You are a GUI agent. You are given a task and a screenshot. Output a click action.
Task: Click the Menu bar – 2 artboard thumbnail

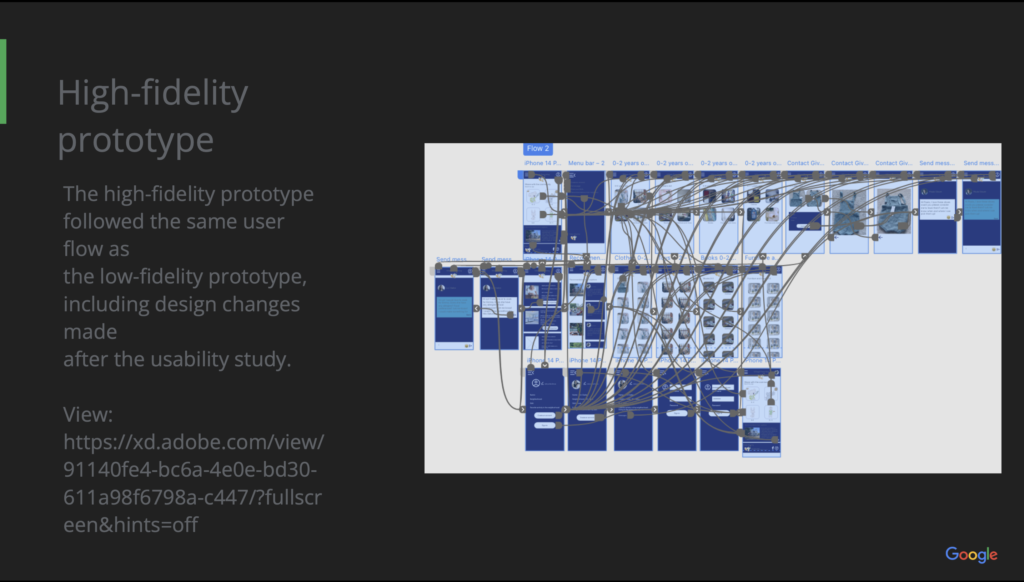point(586,210)
